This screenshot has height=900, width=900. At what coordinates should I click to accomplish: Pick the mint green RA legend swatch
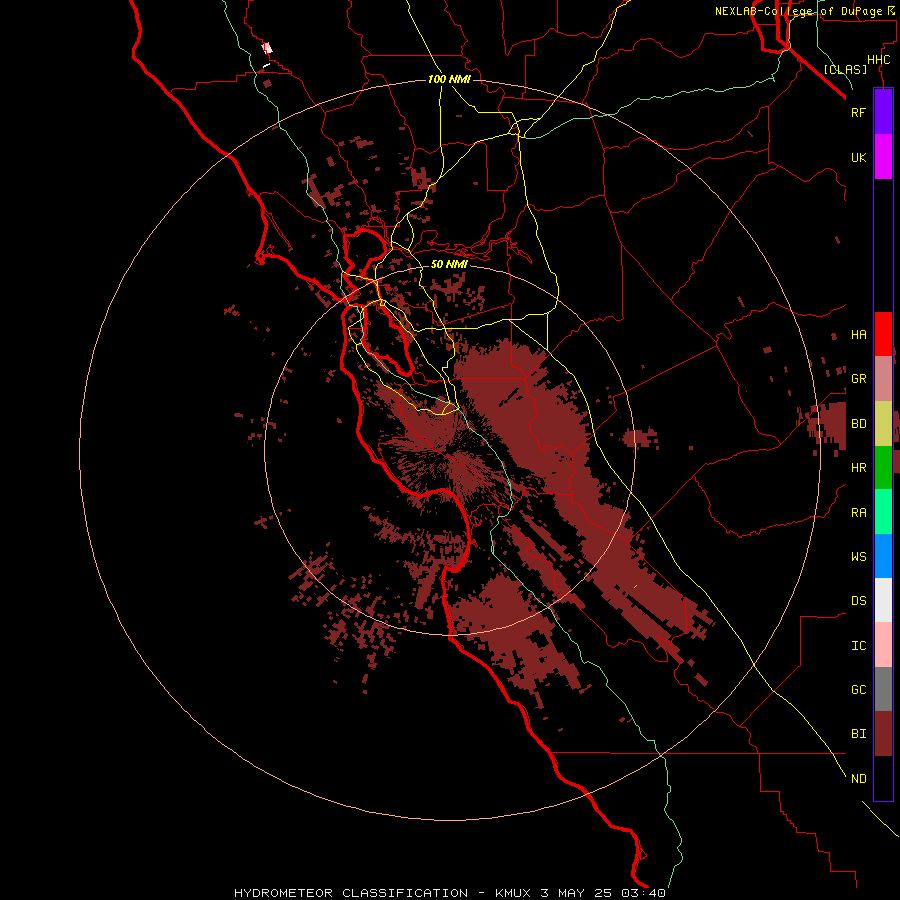(x=883, y=512)
